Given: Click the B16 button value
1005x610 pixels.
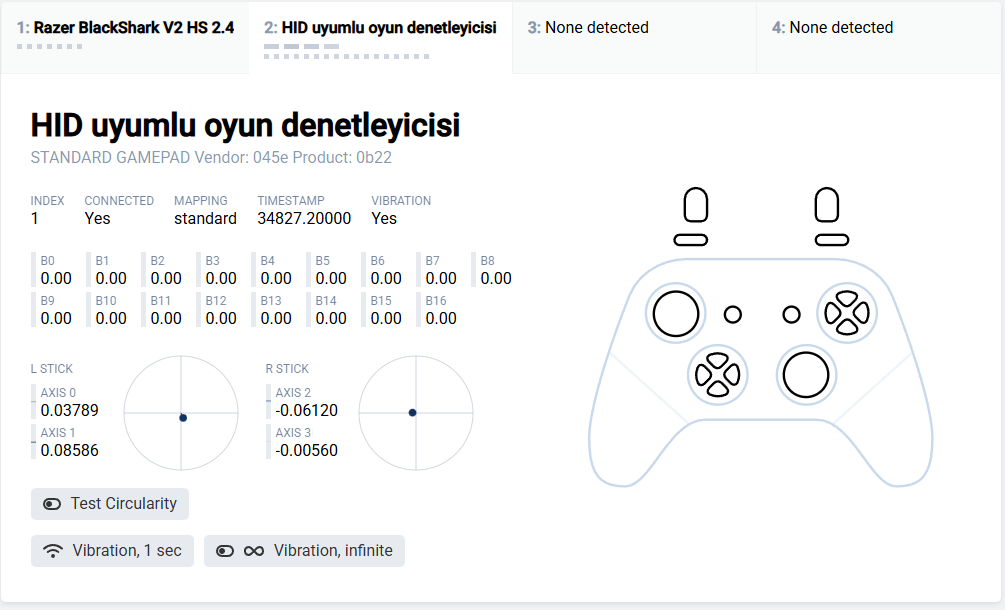Looking at the screenshot, I should [x=441, y=318].
